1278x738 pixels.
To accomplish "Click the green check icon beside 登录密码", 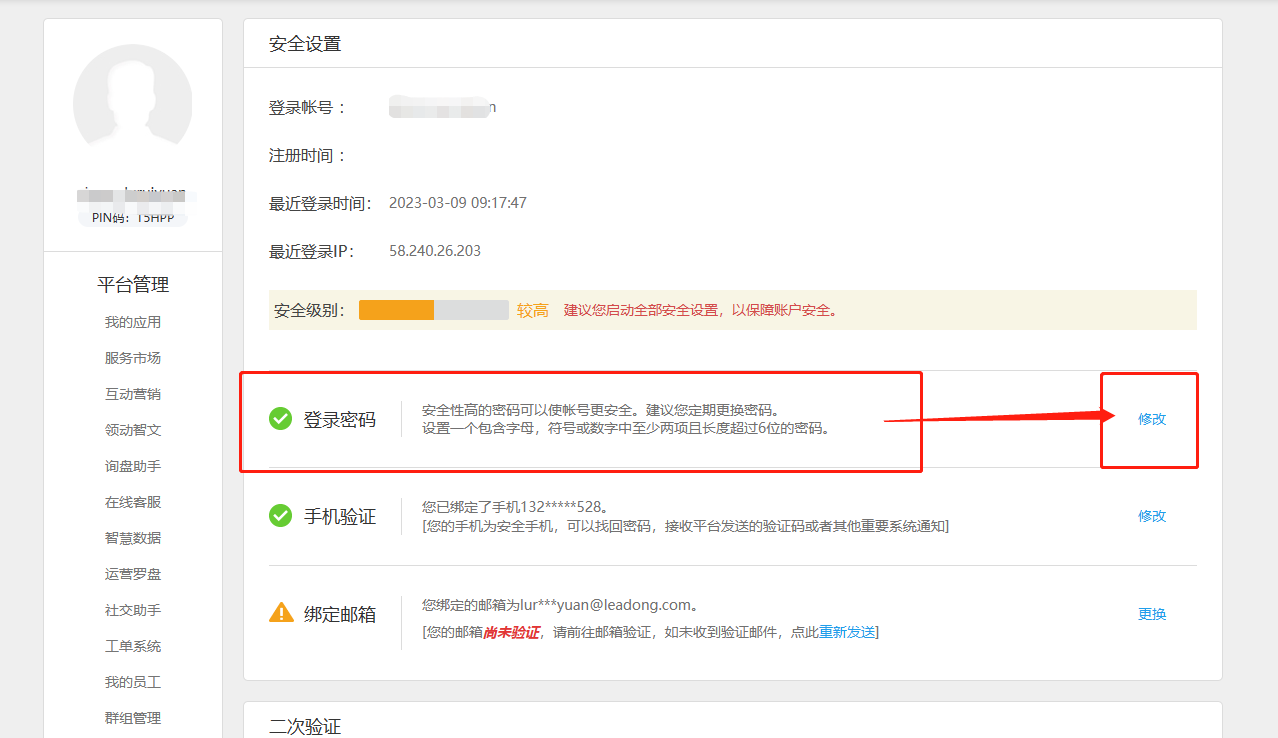I will click(280, 419).
